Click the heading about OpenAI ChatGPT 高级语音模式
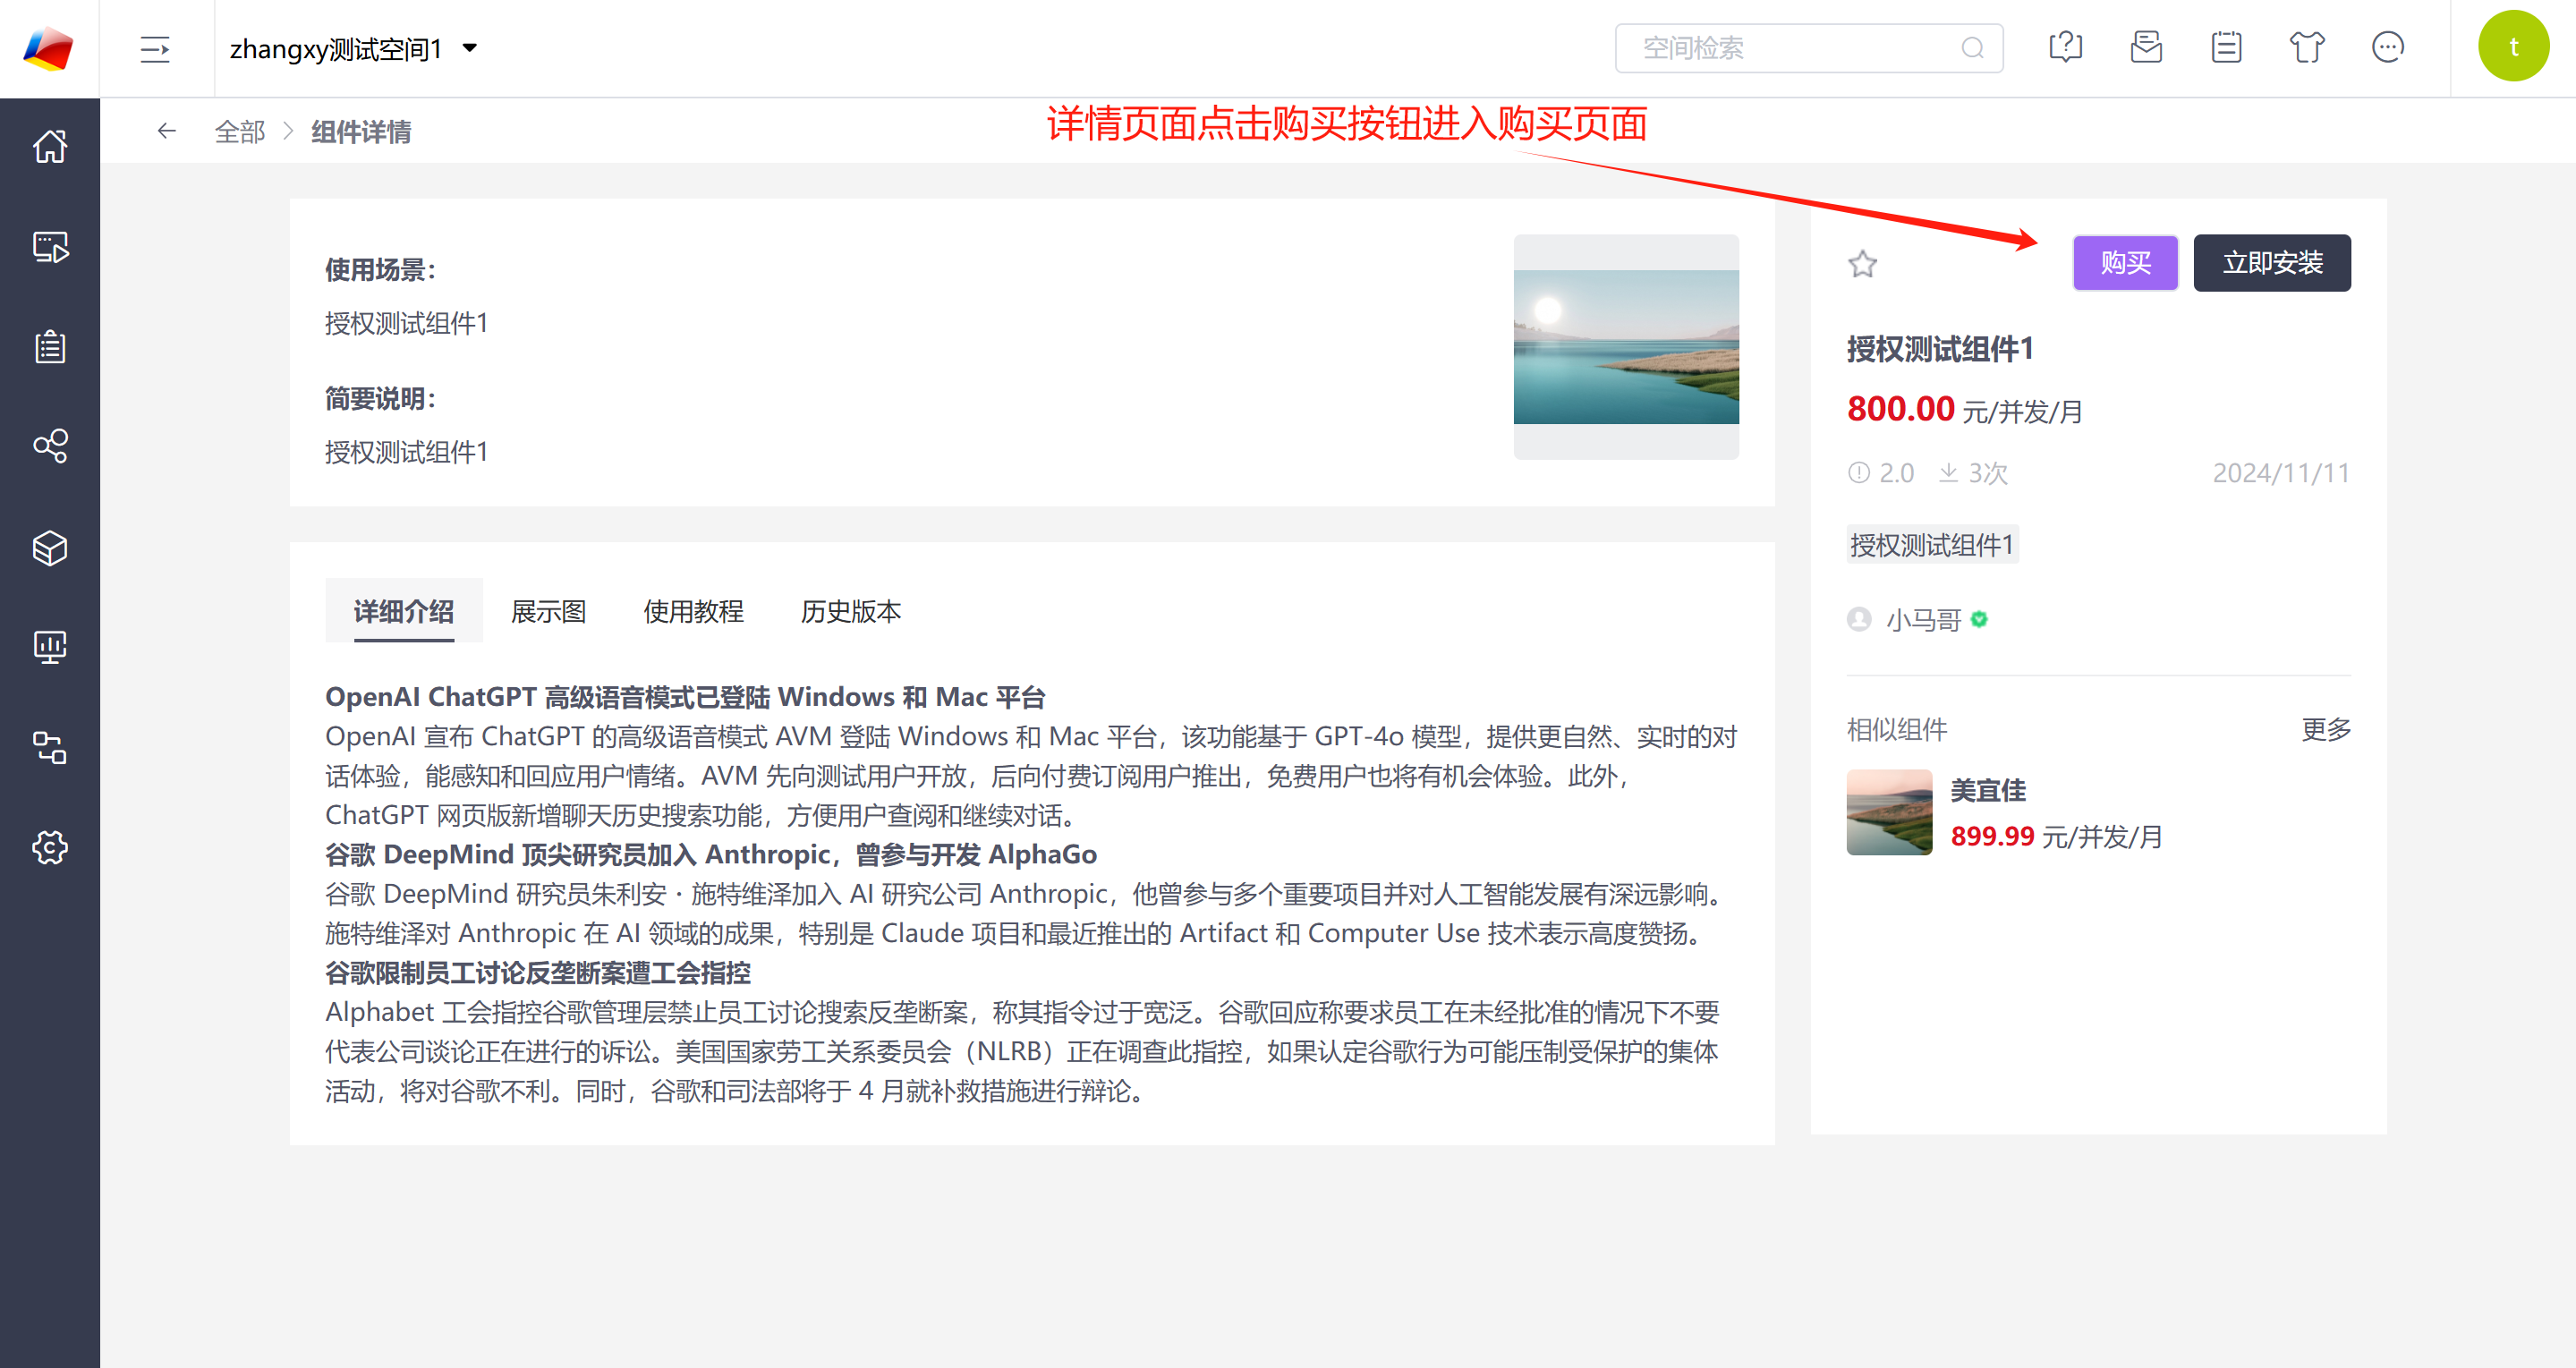This screenshot has height=1368, width=2576. coord(685,697)
